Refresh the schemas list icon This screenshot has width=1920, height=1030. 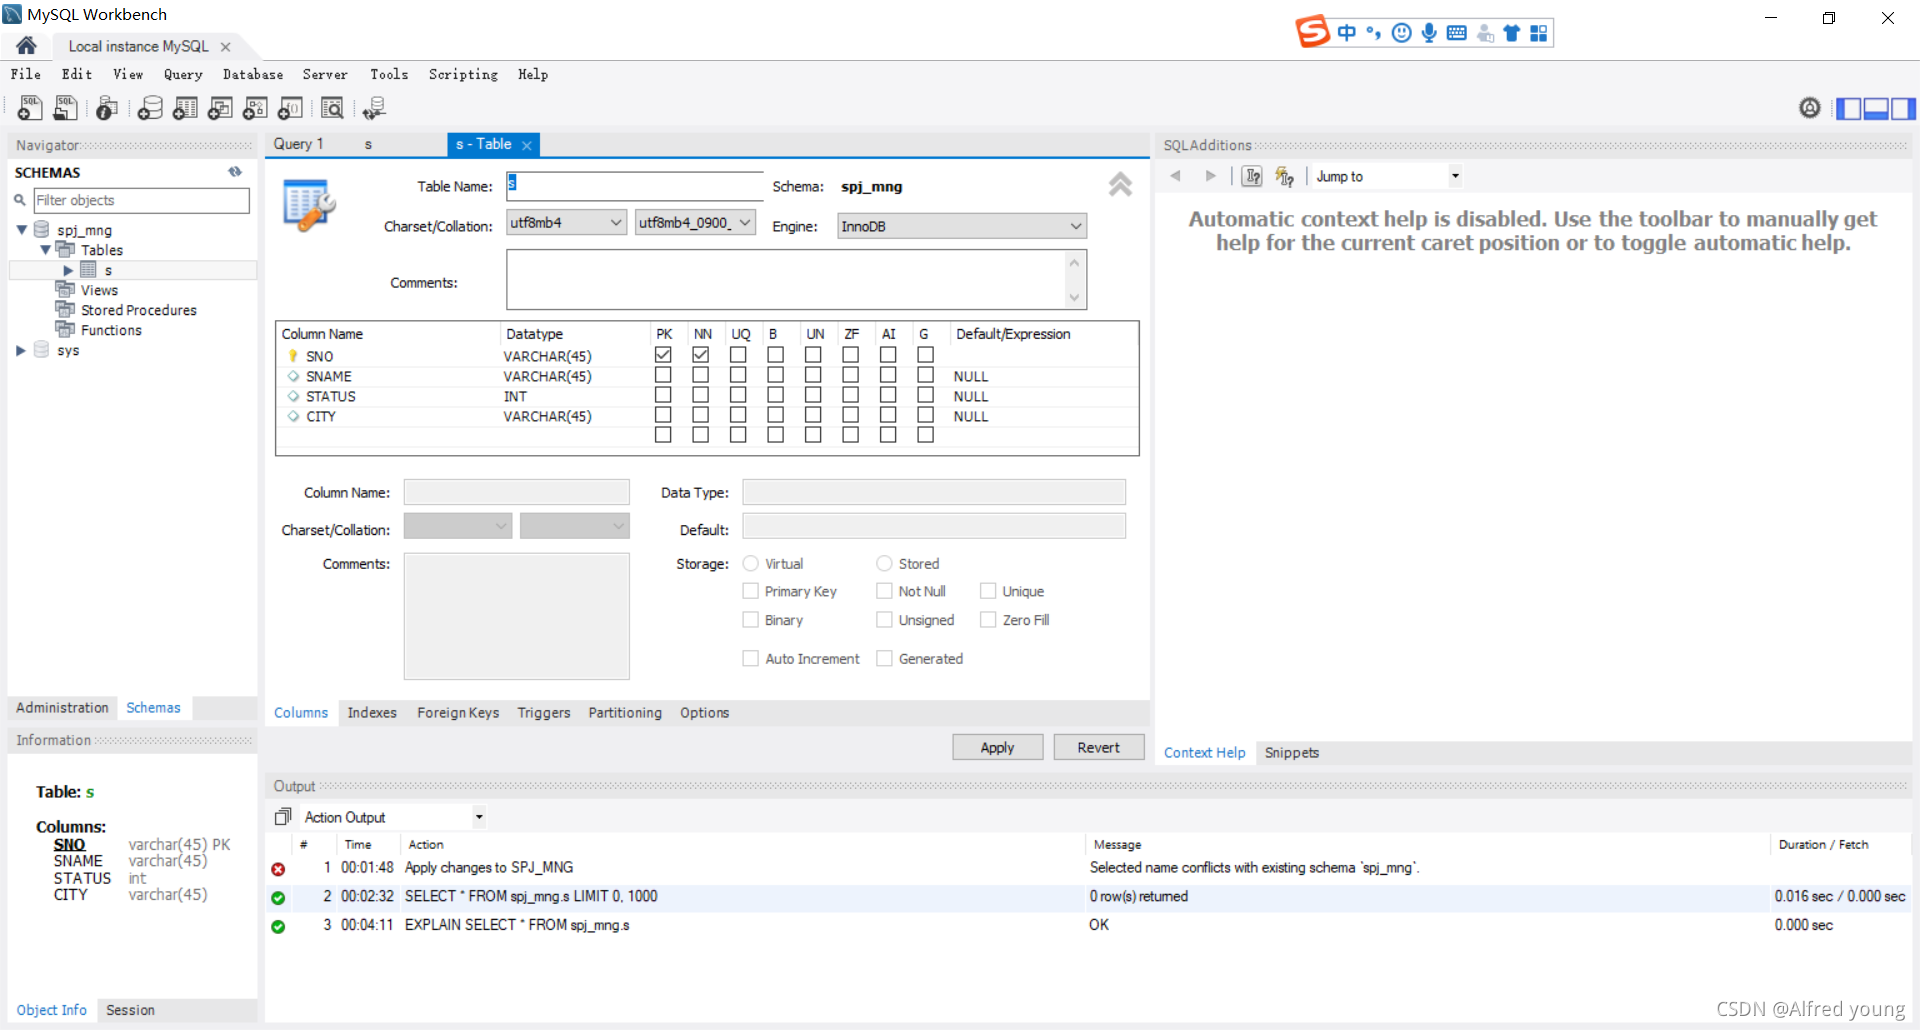coord(235,172)
